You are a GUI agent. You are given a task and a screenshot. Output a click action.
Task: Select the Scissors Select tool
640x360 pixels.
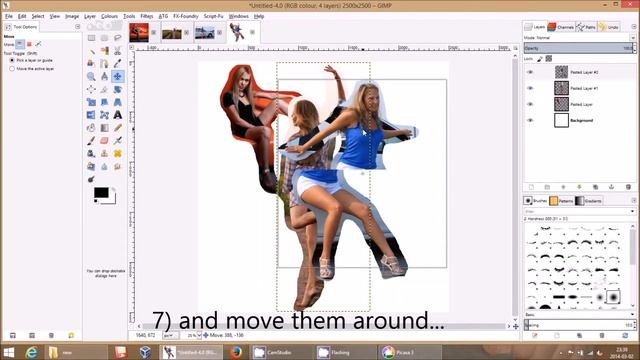[118, 51]
